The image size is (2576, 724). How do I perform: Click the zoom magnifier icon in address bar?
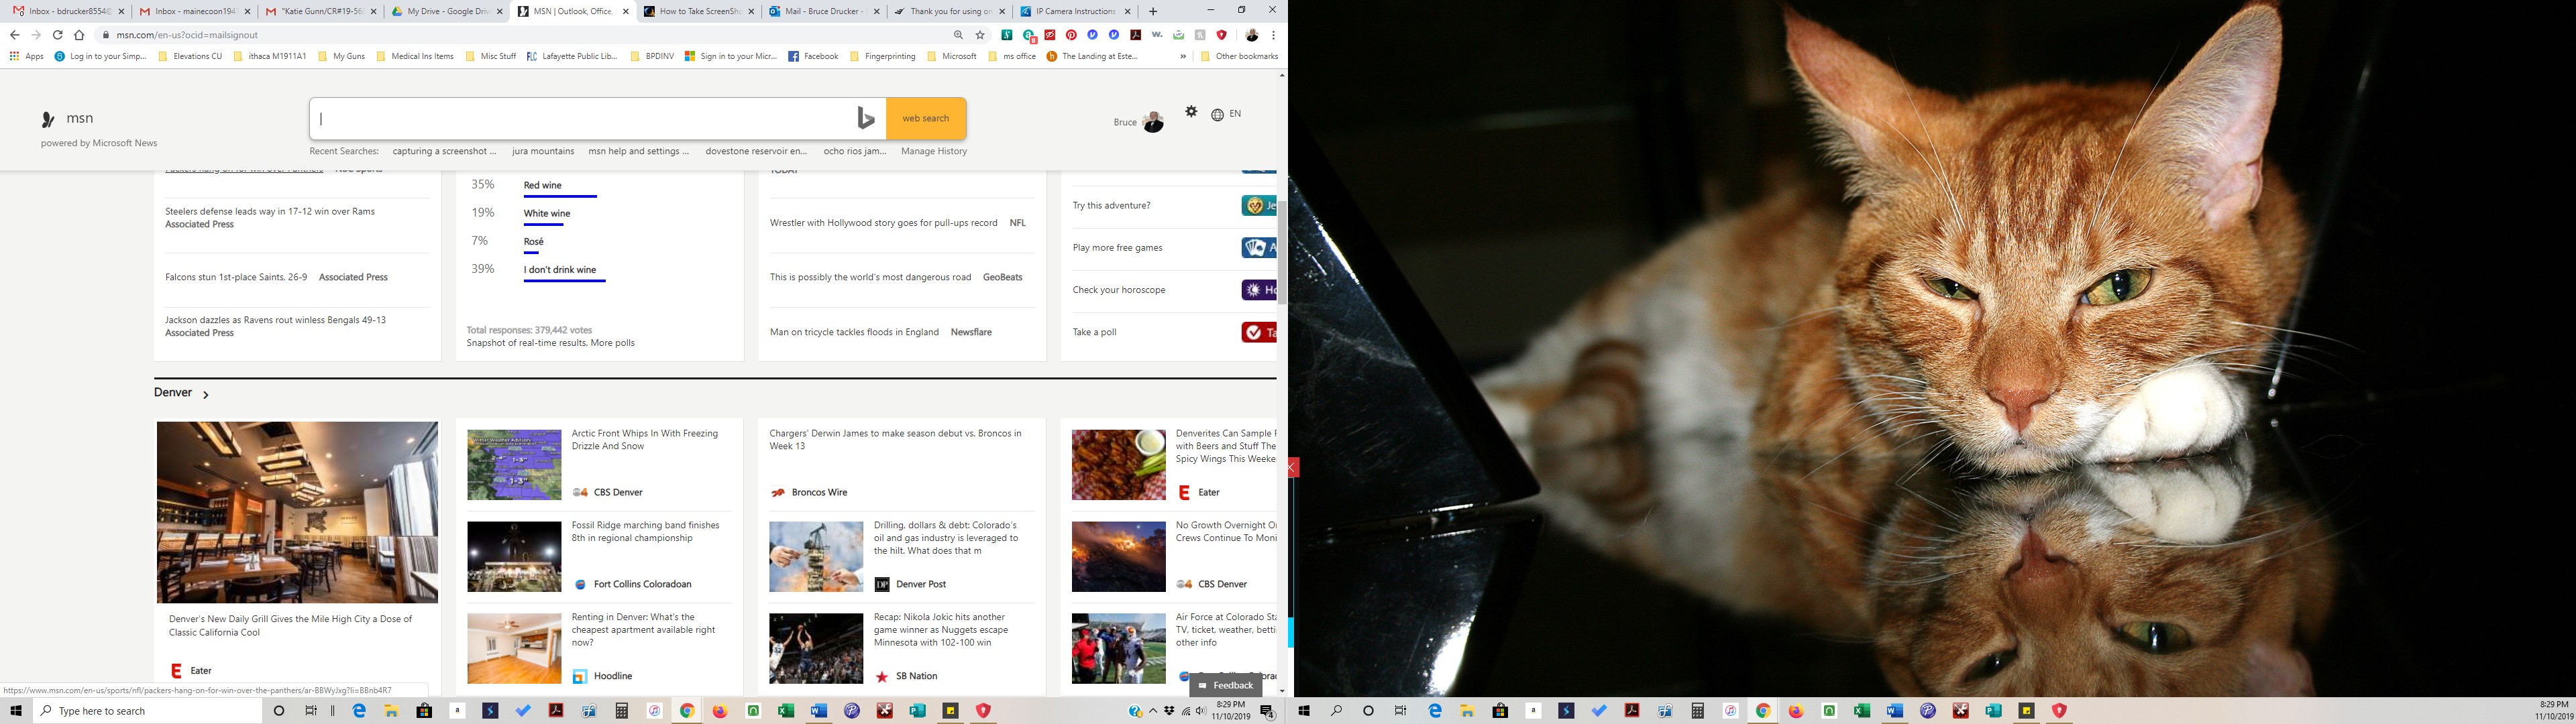click(x=958, y=35)
